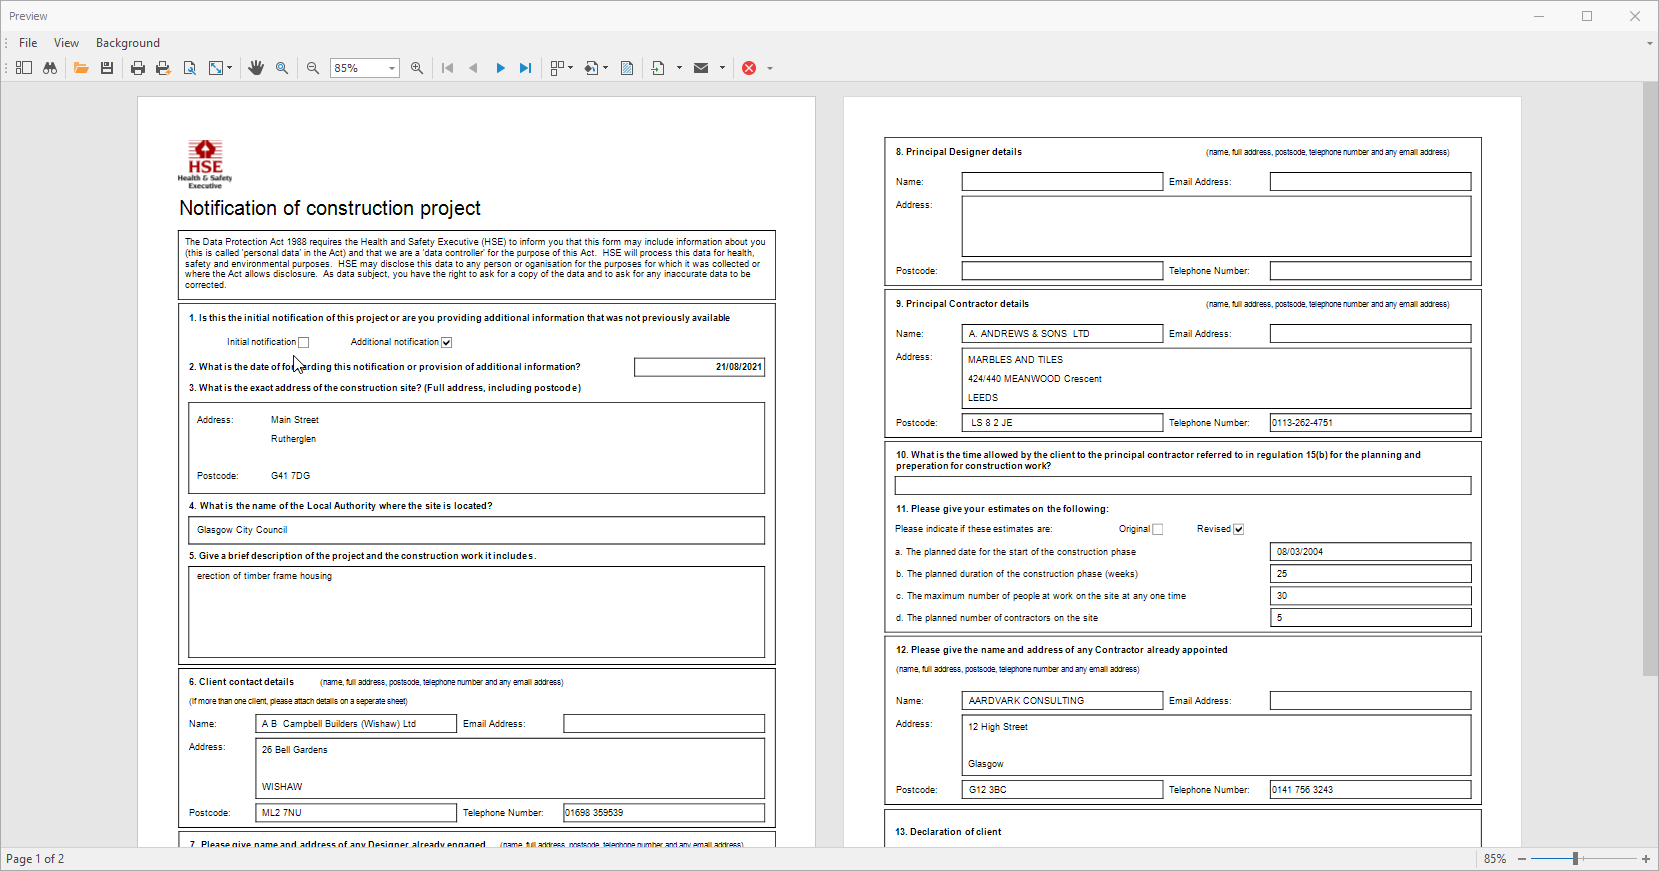Viewport: 1659px width, 871px height.
Task: Untick the Revised estimates checkbox
Action: click(x=1239, y=529)
